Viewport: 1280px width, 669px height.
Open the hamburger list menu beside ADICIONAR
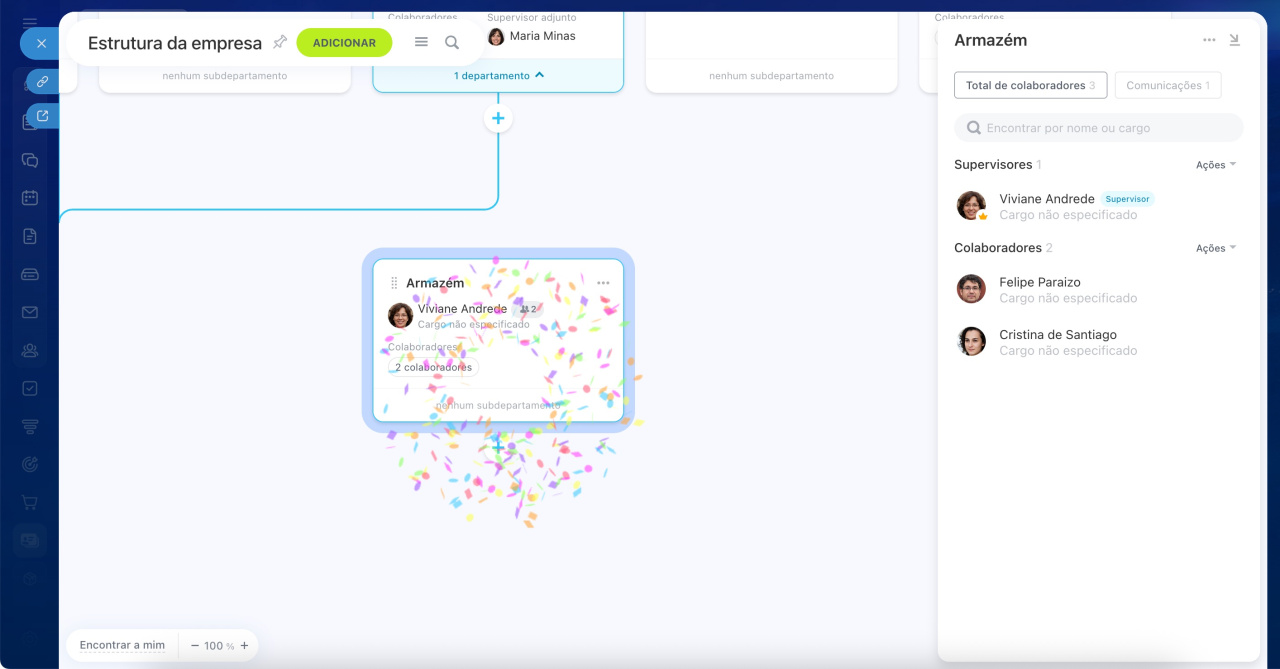click(421, 42)
